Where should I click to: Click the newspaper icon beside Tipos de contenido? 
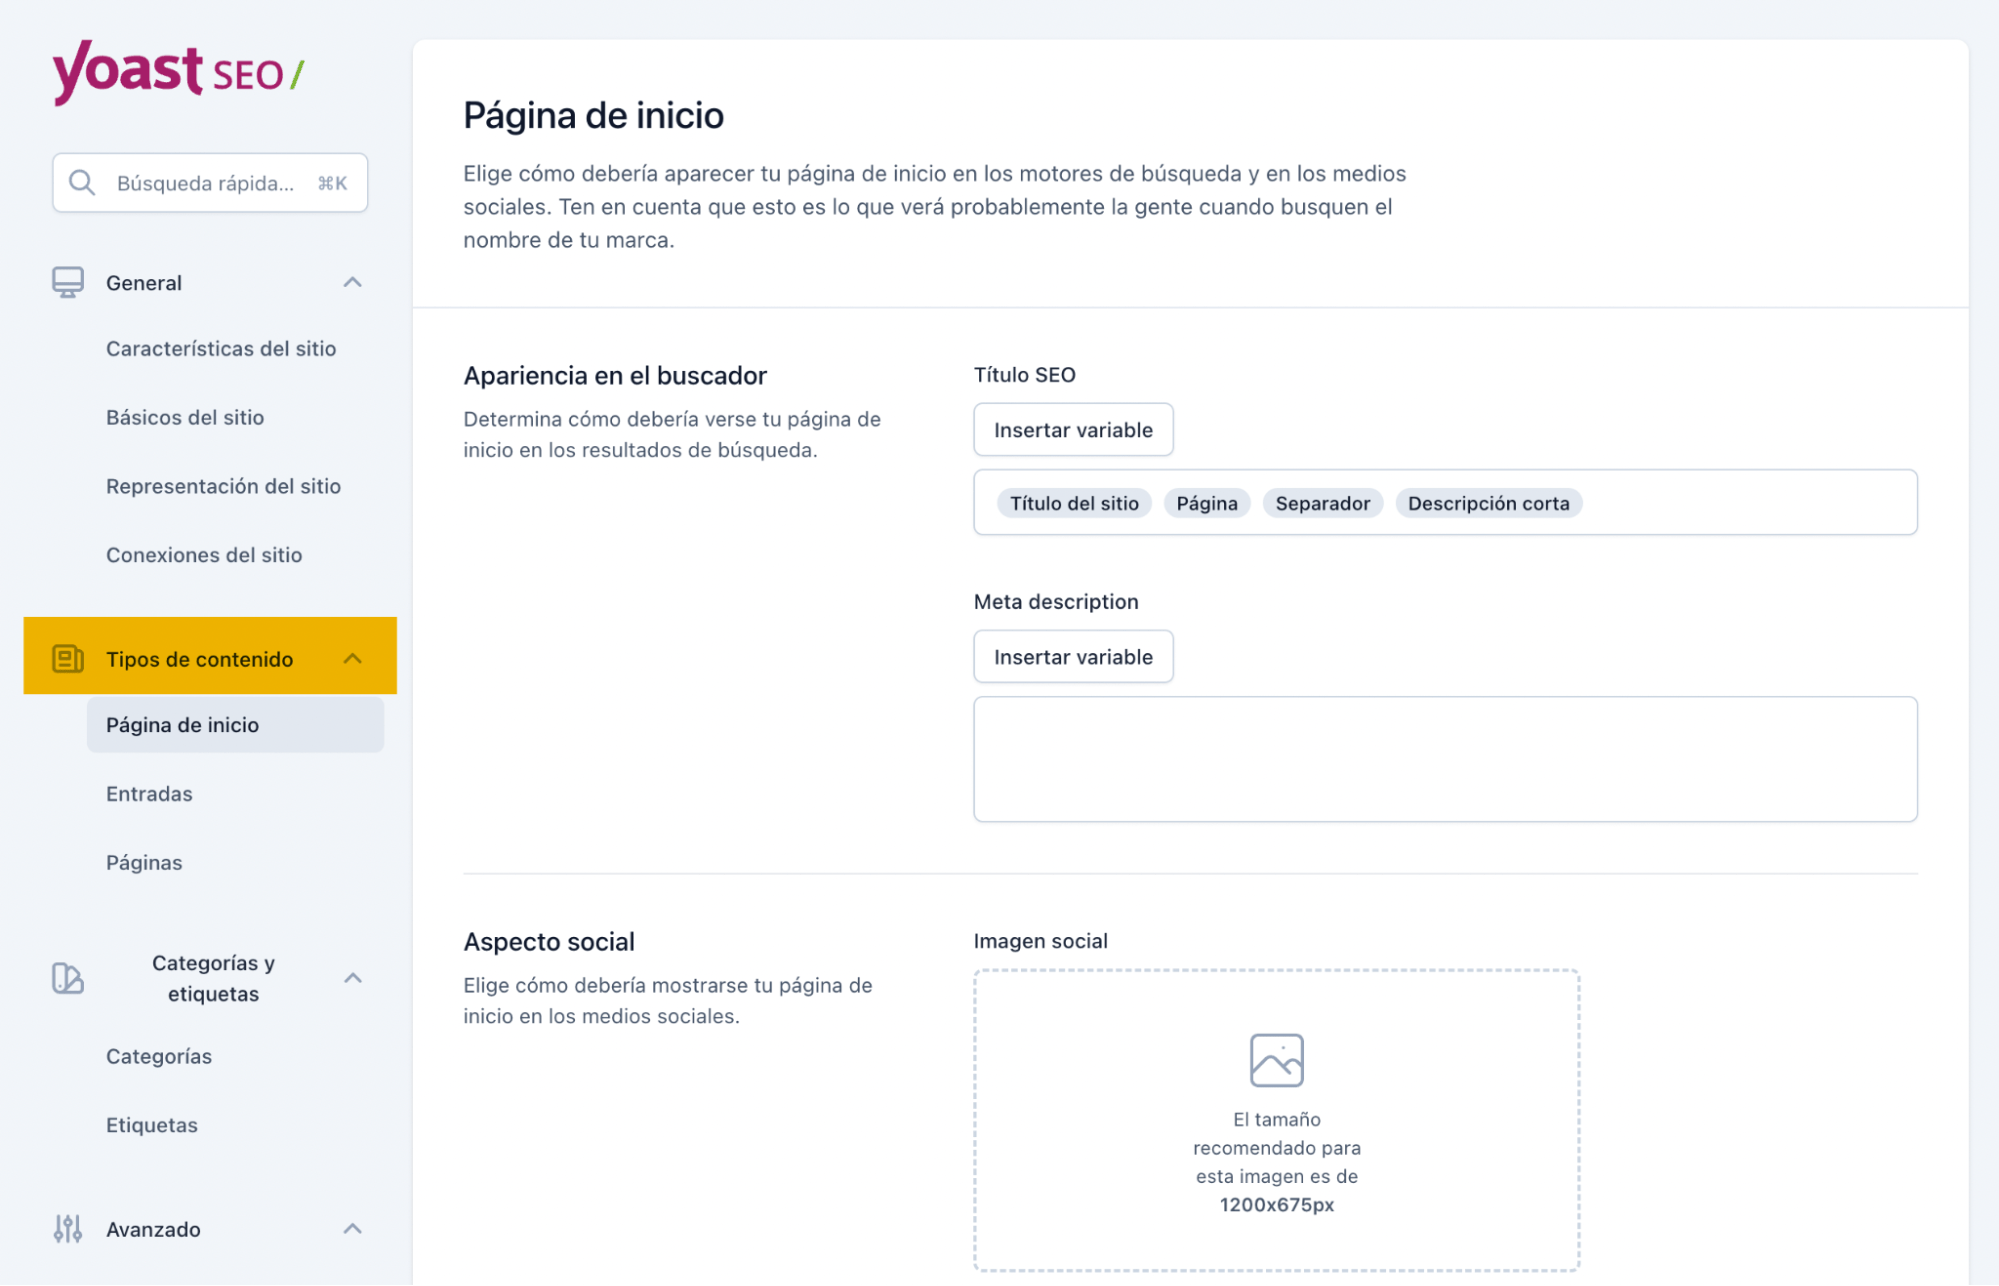click(x=67, y=657)
